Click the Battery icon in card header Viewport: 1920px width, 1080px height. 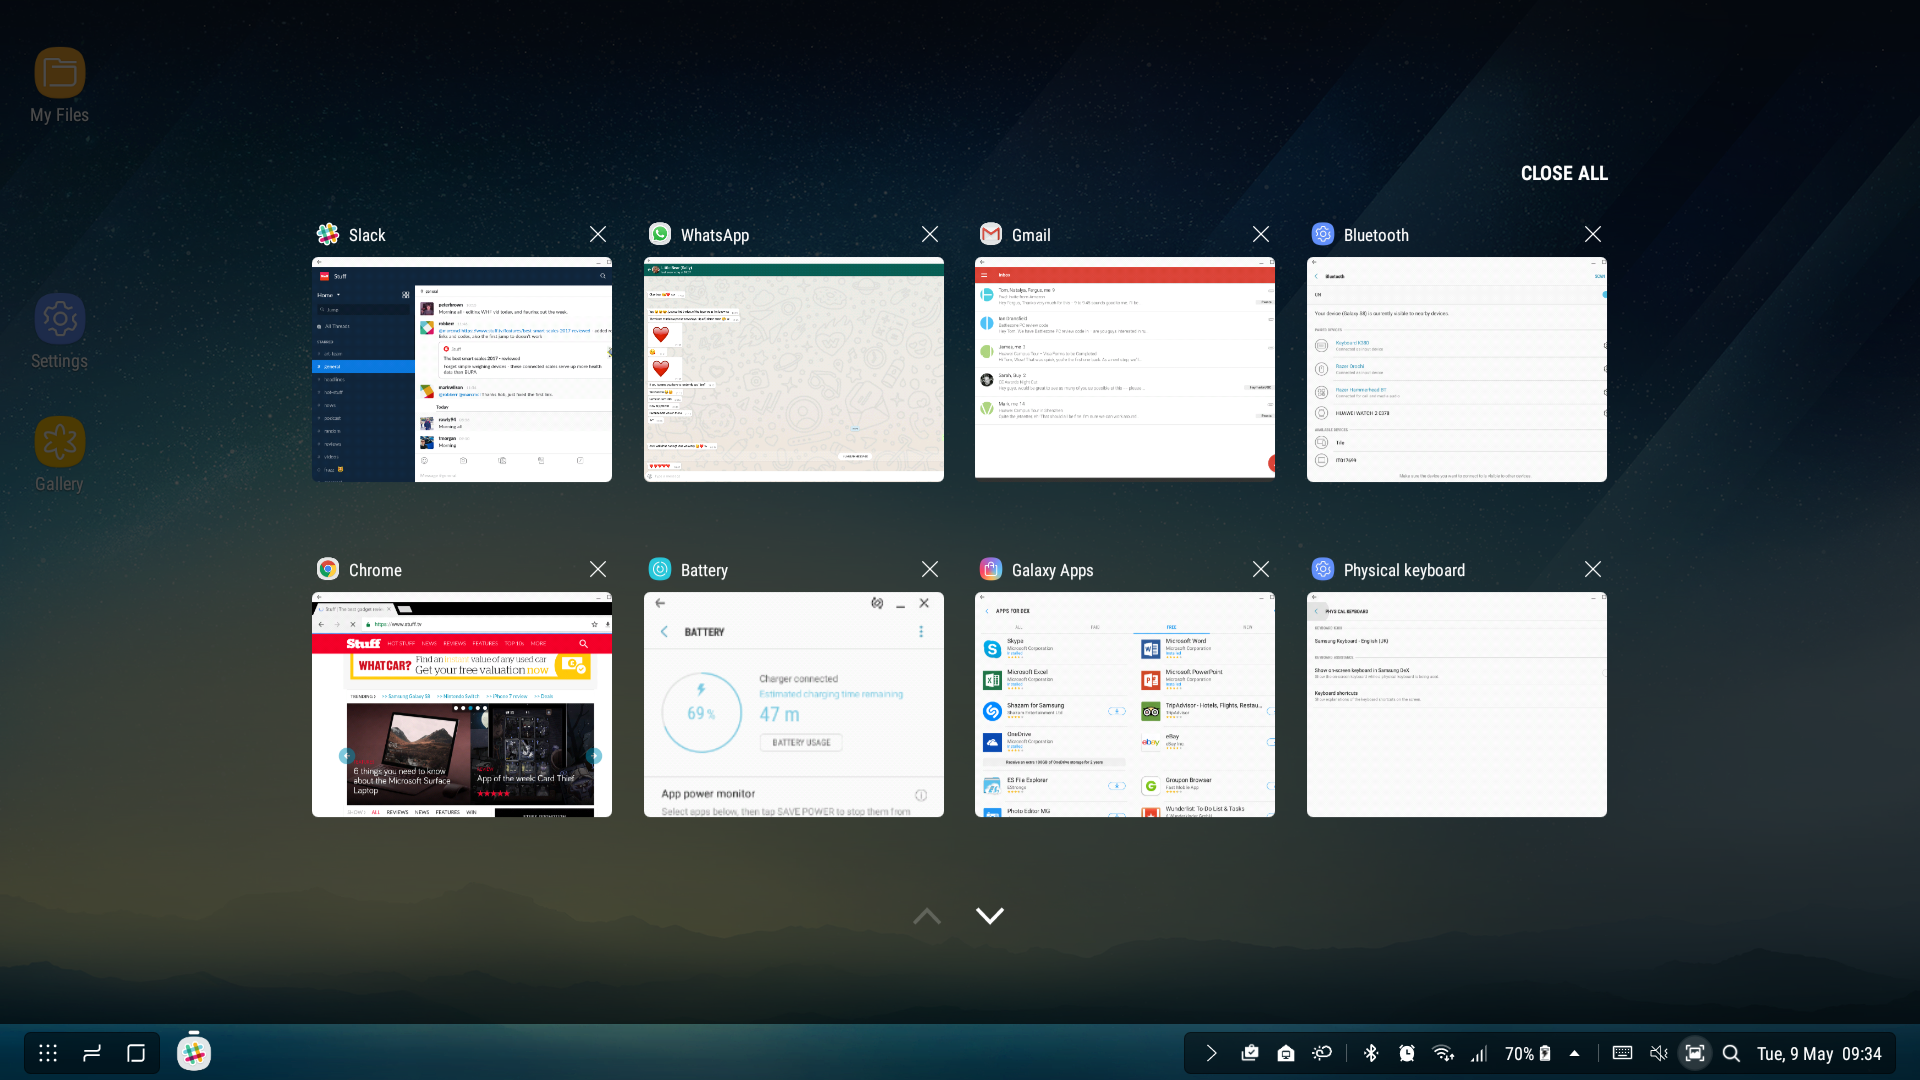click(x=660, y=569)
